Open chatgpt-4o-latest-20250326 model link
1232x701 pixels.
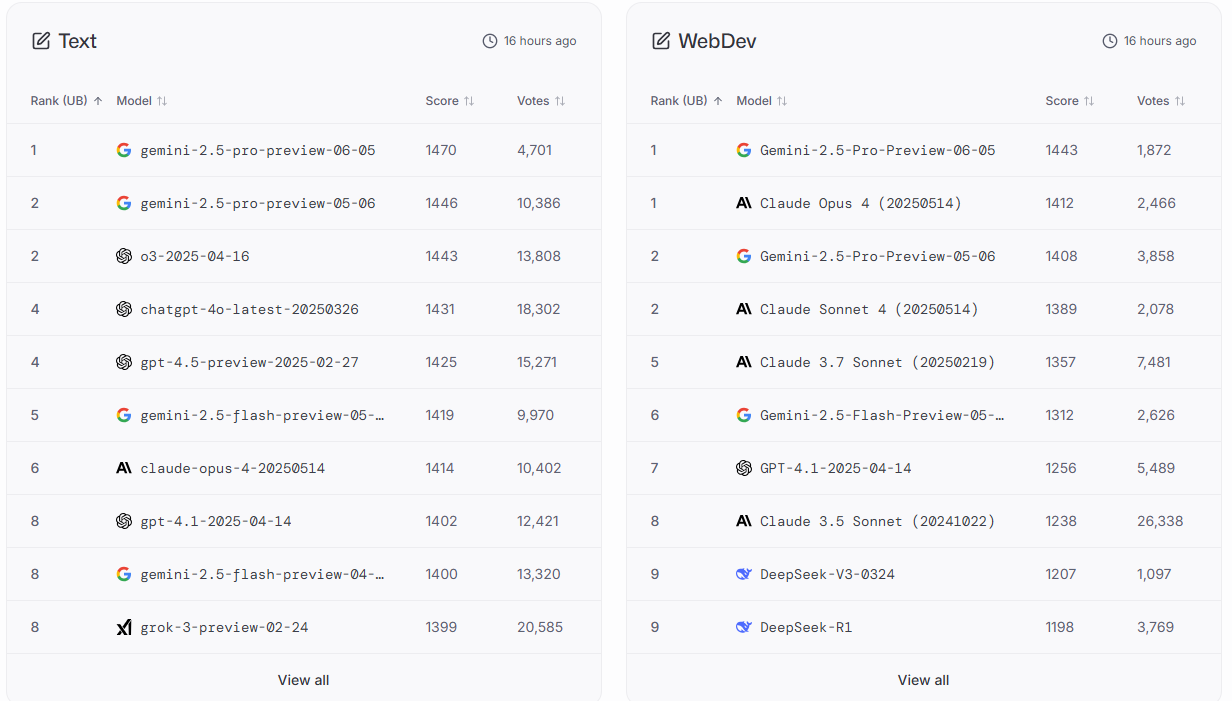point(249,309)
